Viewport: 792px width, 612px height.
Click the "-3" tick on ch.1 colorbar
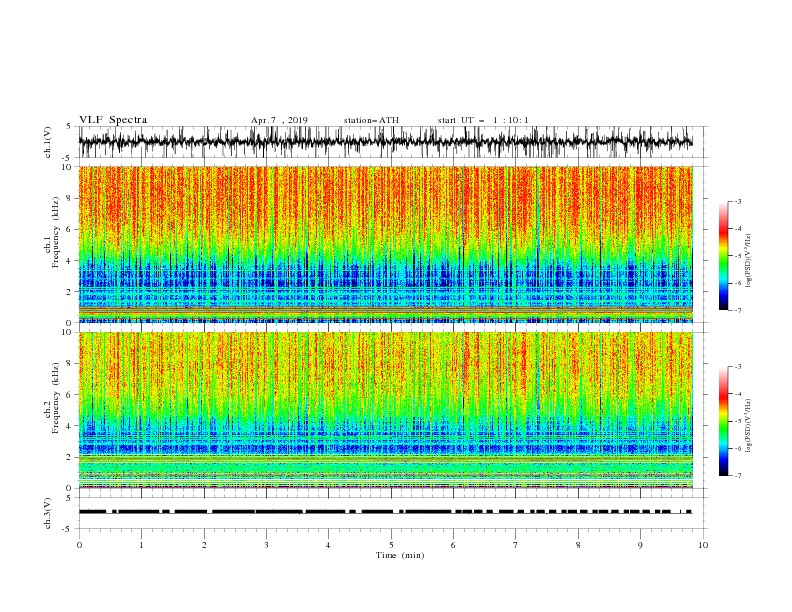coord(738,201)
